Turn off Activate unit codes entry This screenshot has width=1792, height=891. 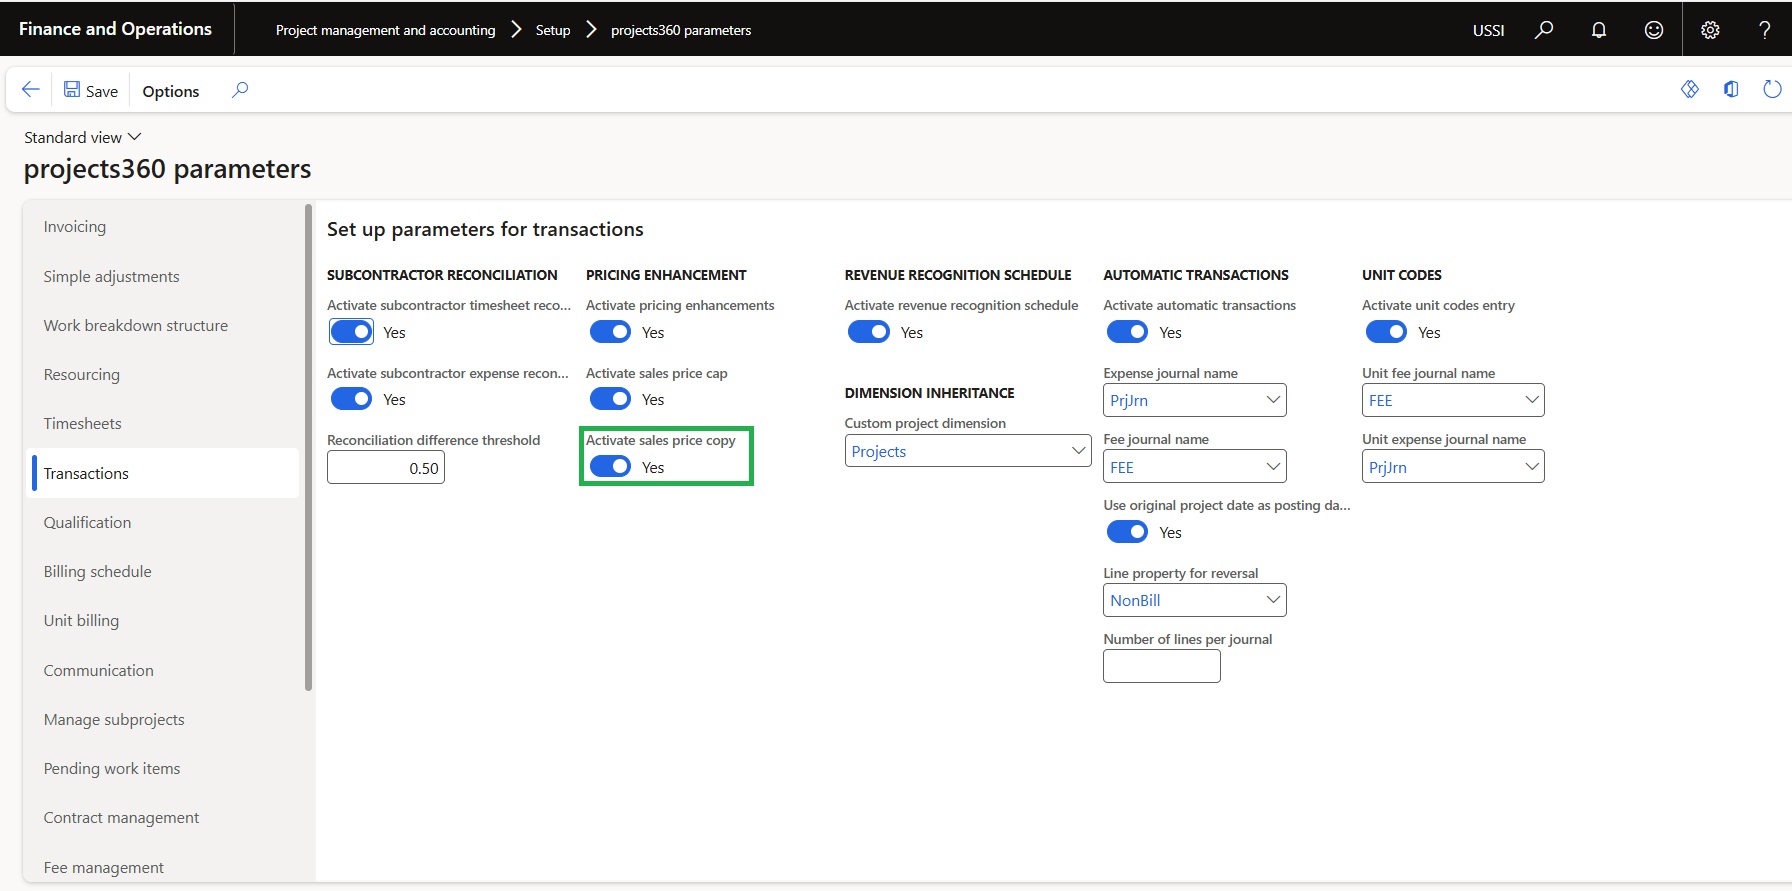coord(1386,332)
